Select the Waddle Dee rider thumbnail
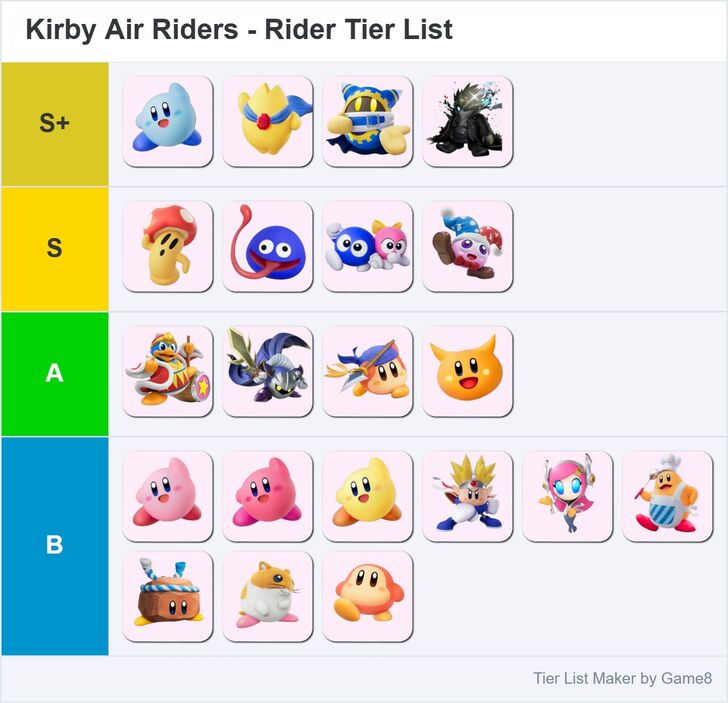This screenshot has height=703, width=728. (x=367, y=596)
